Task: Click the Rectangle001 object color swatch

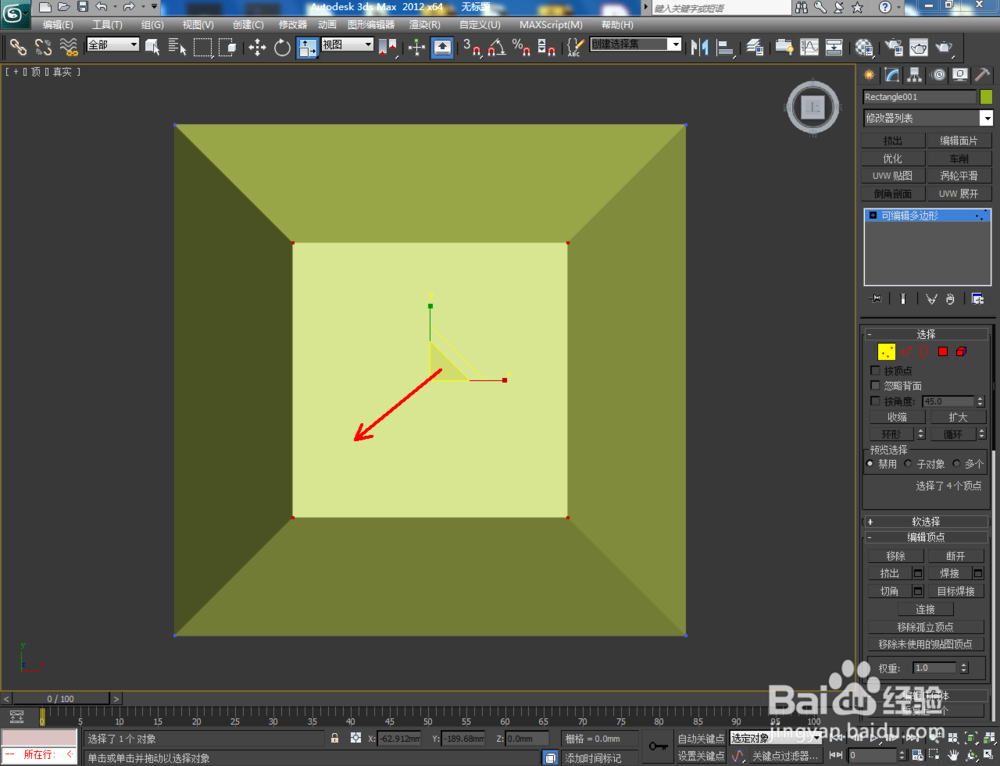Action: [x=984, y=96]
